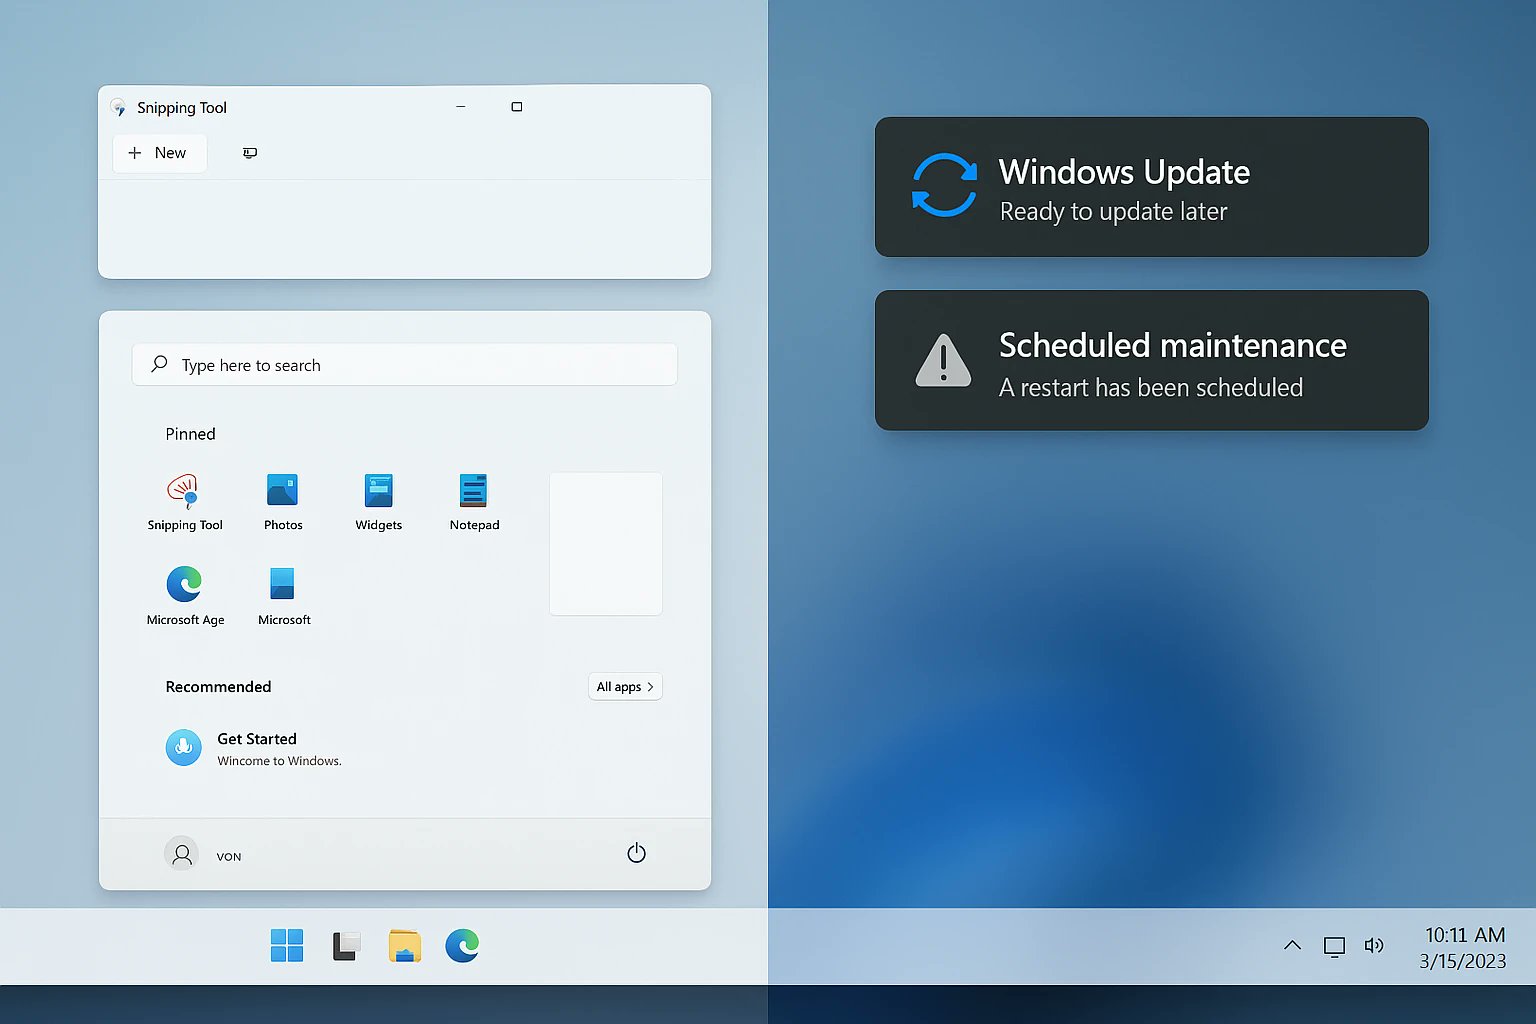Open the Get Started recommended item
Viewport: 1536px width, 1024px height.
coord(255,748)
